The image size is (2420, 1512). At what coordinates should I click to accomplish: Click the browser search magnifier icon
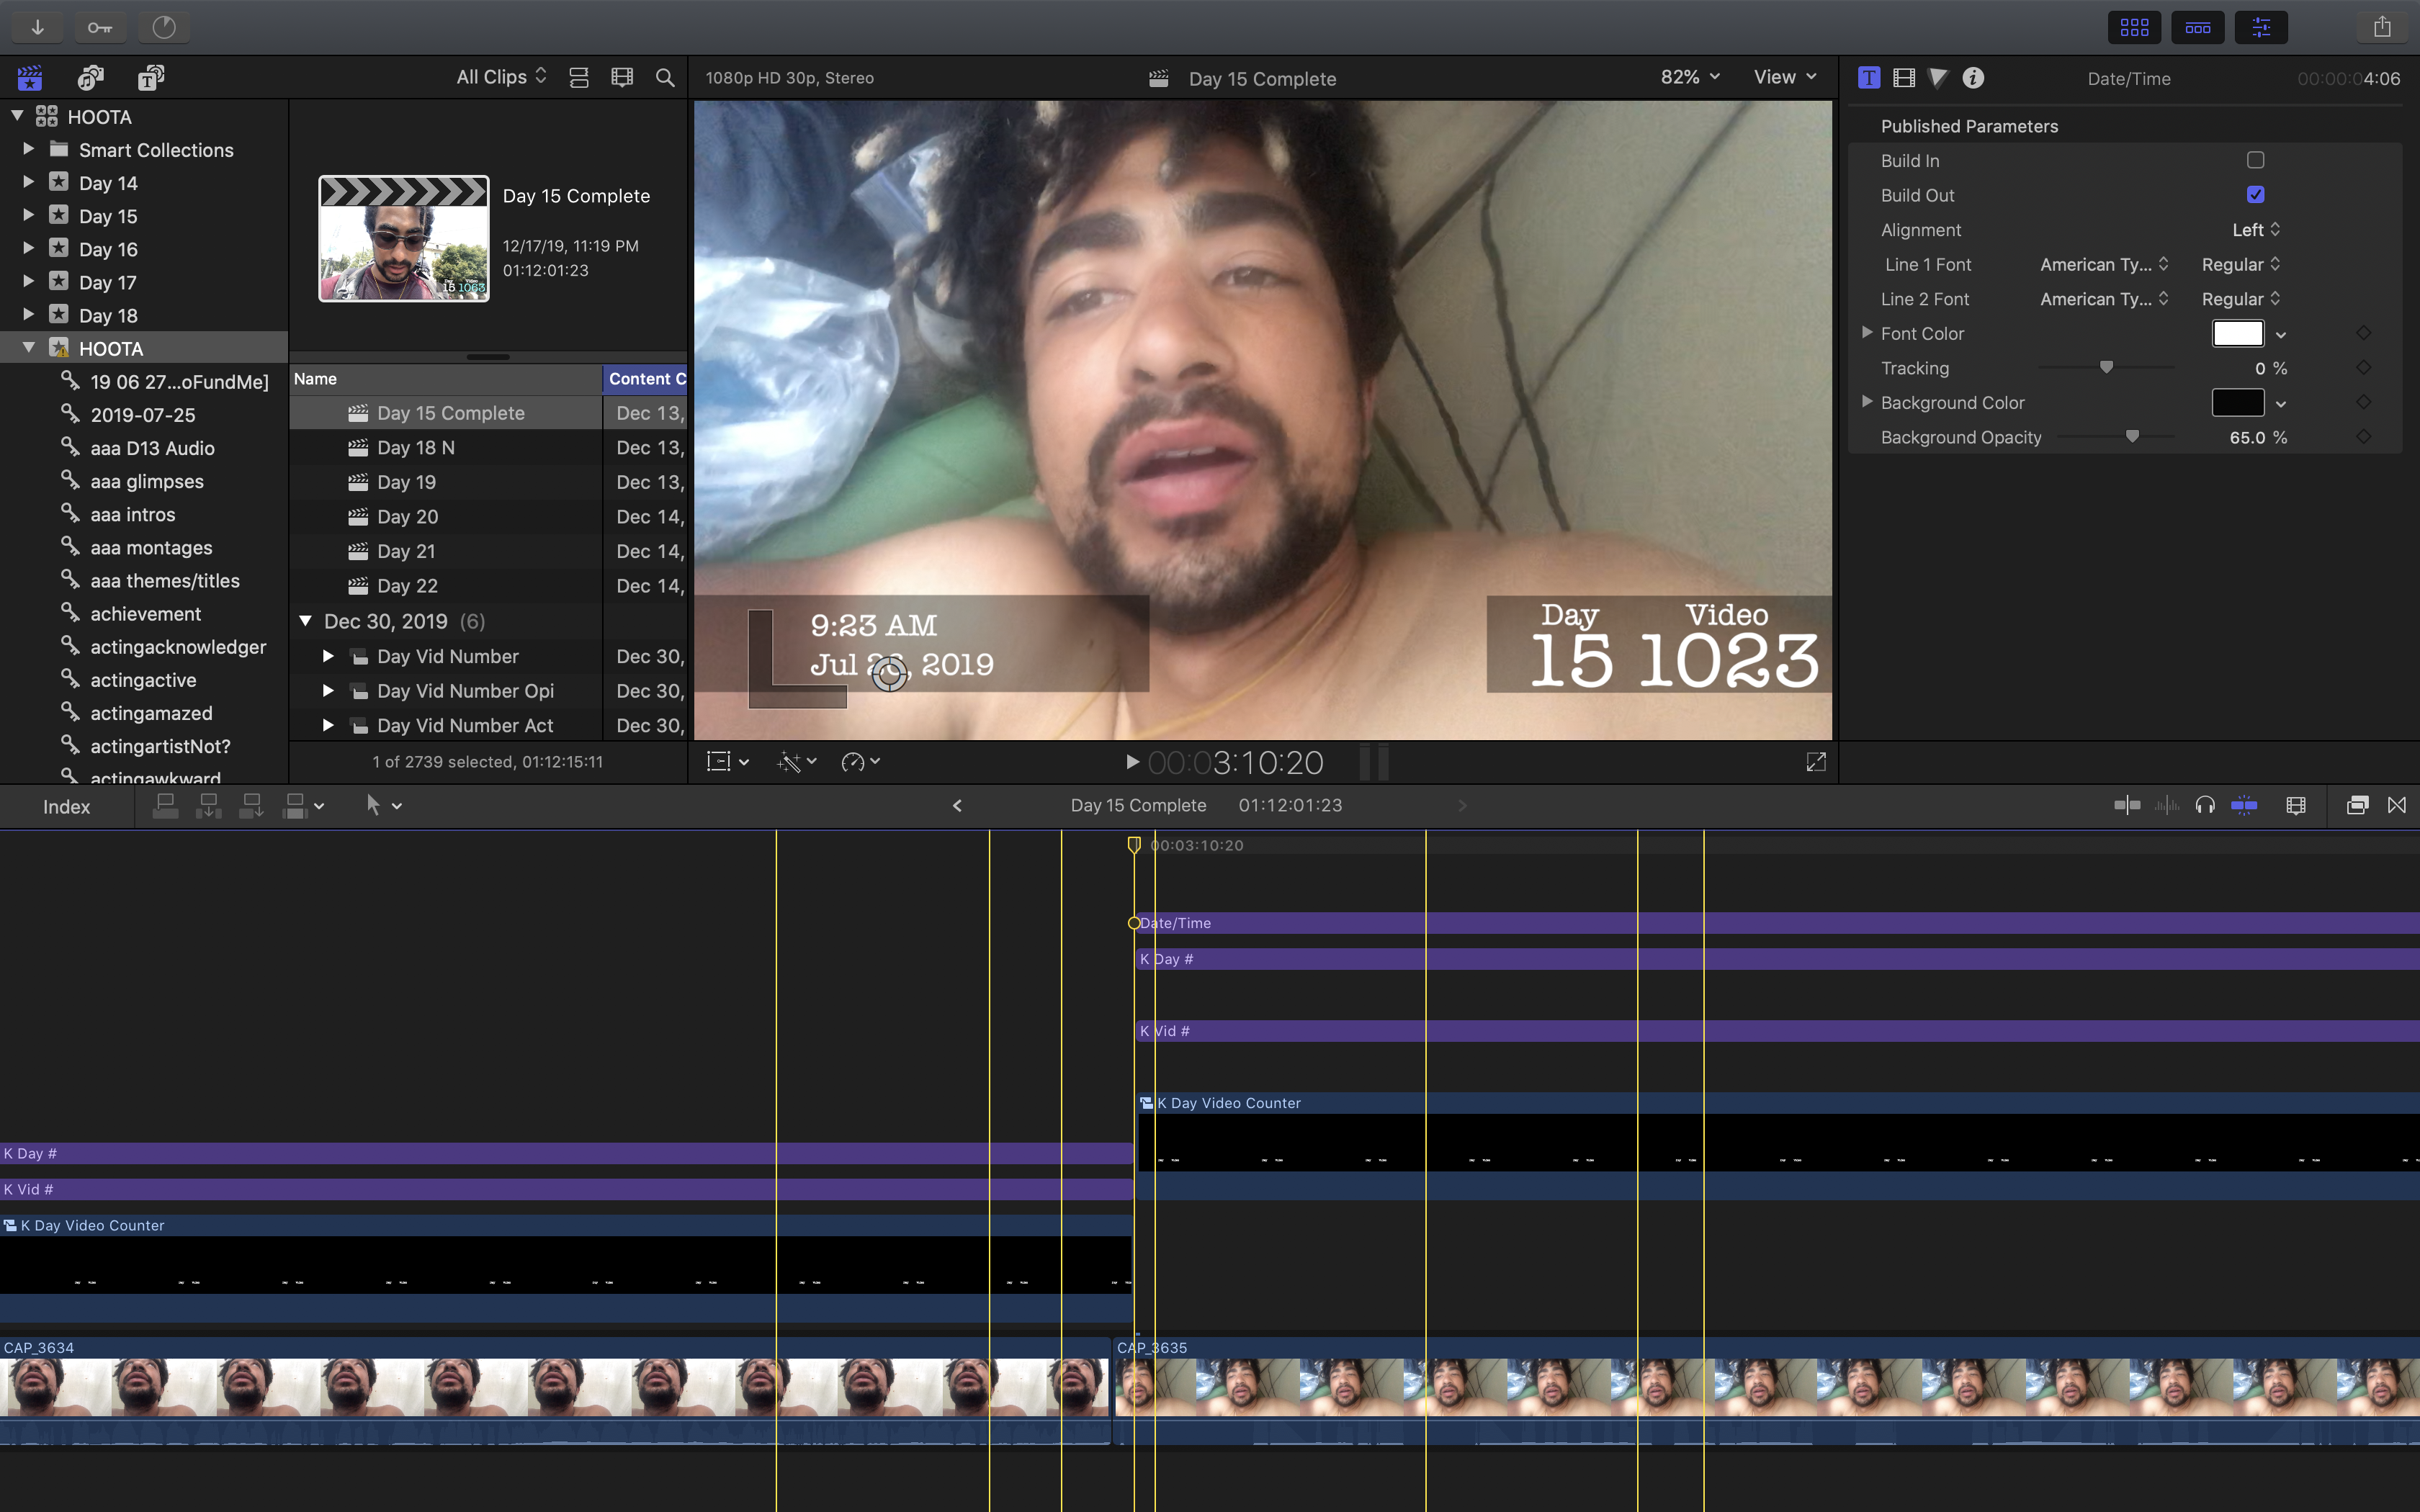point(664,78)
